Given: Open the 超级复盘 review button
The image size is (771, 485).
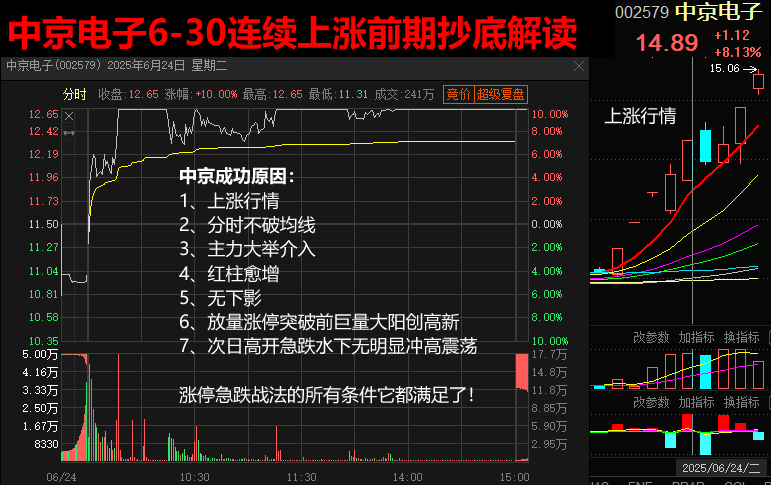Looking at the screenshot, I should click(501, 94).
